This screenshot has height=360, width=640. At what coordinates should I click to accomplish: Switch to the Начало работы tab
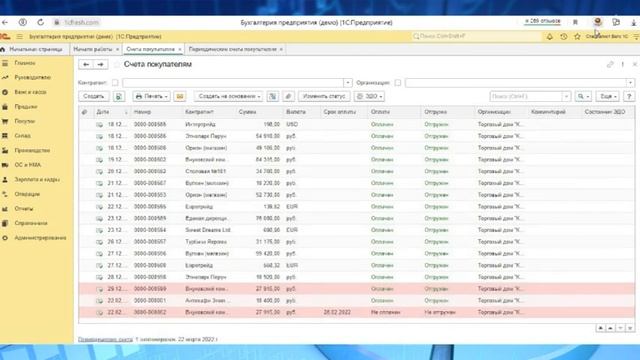pyautogui.click(x=93, y=49)
